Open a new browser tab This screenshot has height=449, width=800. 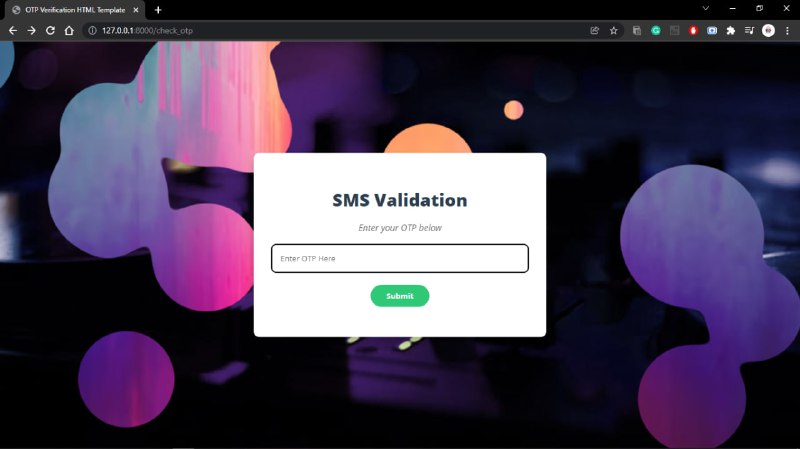click(x=158, y=10)
